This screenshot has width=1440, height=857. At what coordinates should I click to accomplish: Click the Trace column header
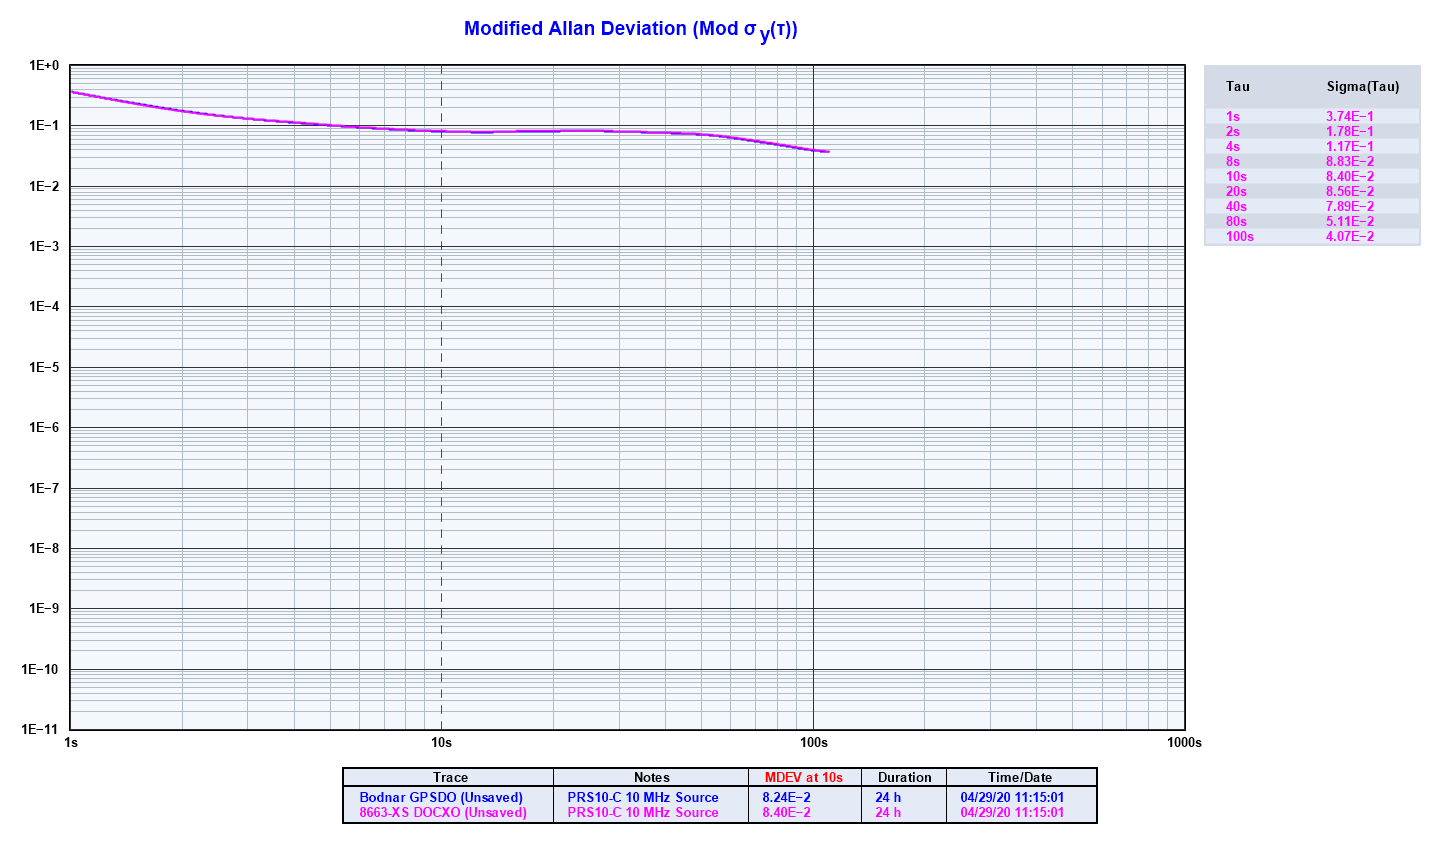(x=450, y=777)
